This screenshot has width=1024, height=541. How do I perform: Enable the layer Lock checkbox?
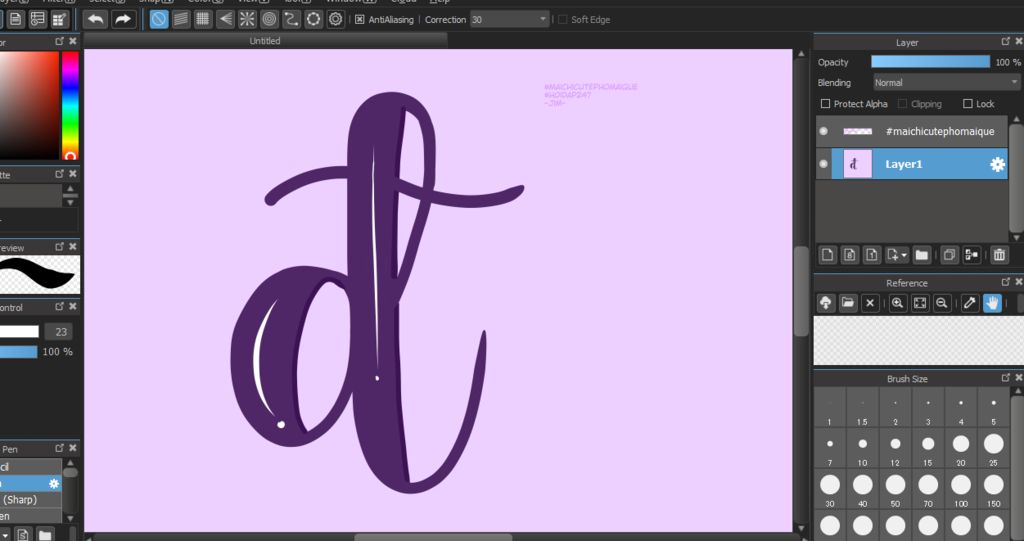(968, 104)
